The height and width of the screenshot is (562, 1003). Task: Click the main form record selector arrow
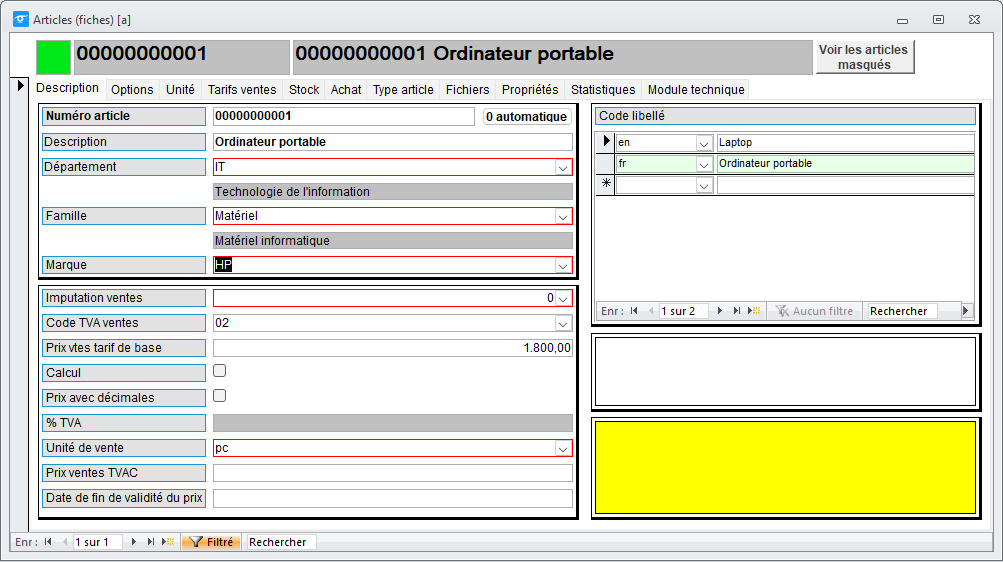pyautogui.click(x=20, y=85)
